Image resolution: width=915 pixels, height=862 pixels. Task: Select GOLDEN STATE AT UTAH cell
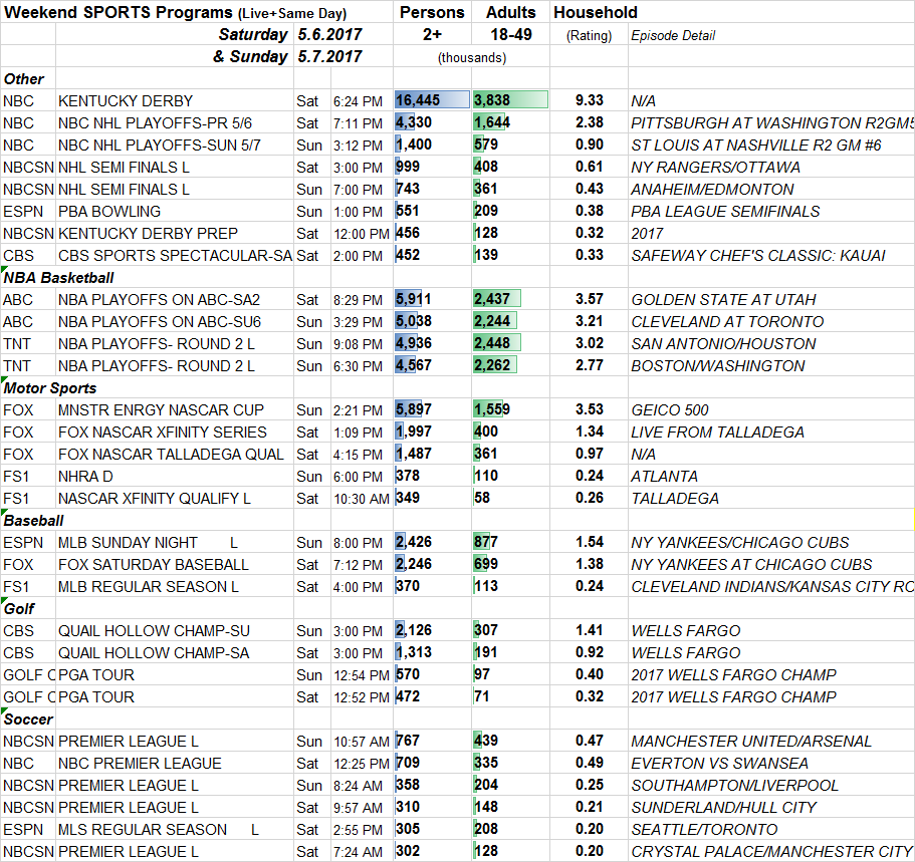pos(771,299)
